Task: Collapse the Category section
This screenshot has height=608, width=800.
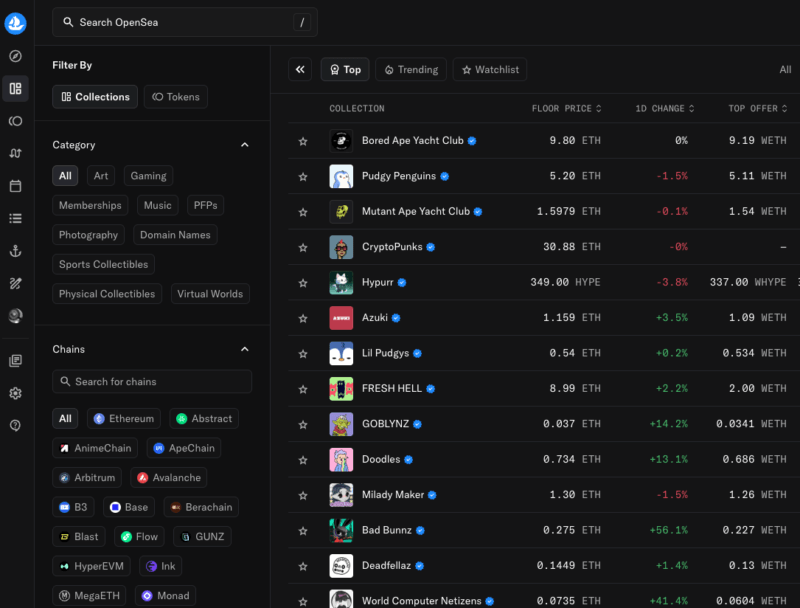Action: tap(245, 145)
